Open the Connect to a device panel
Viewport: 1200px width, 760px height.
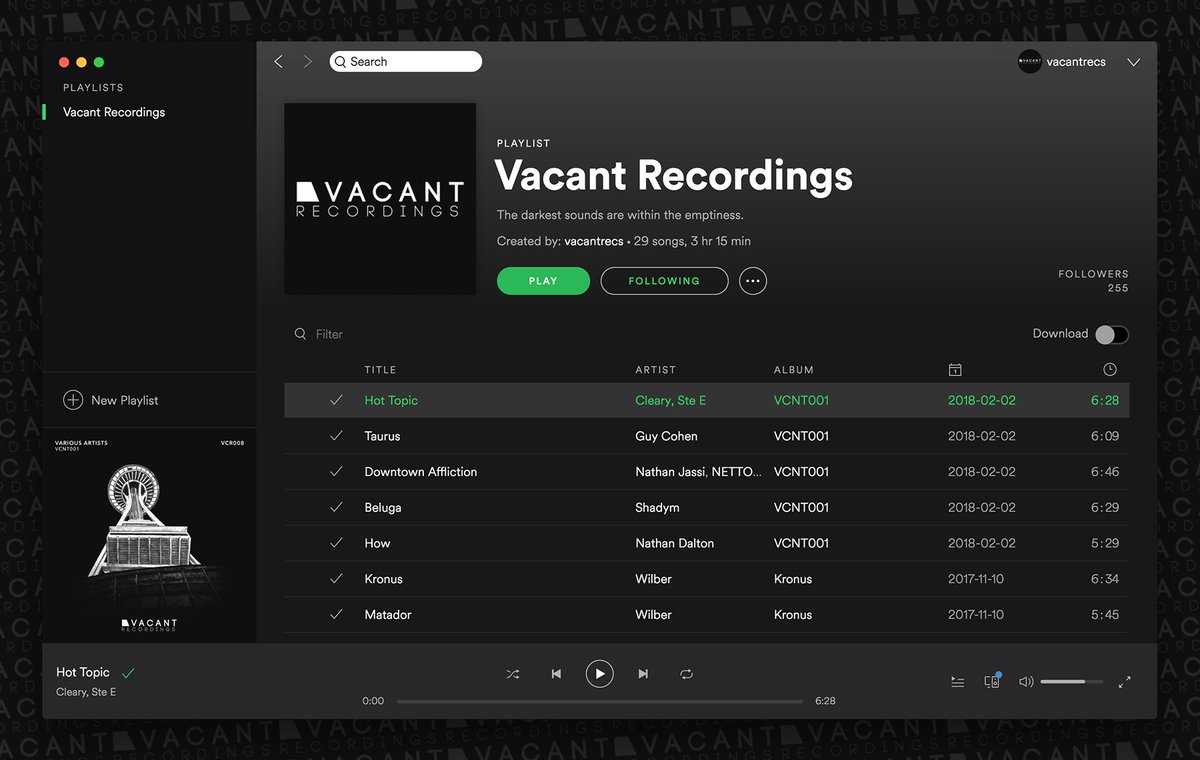coord(992,681)
